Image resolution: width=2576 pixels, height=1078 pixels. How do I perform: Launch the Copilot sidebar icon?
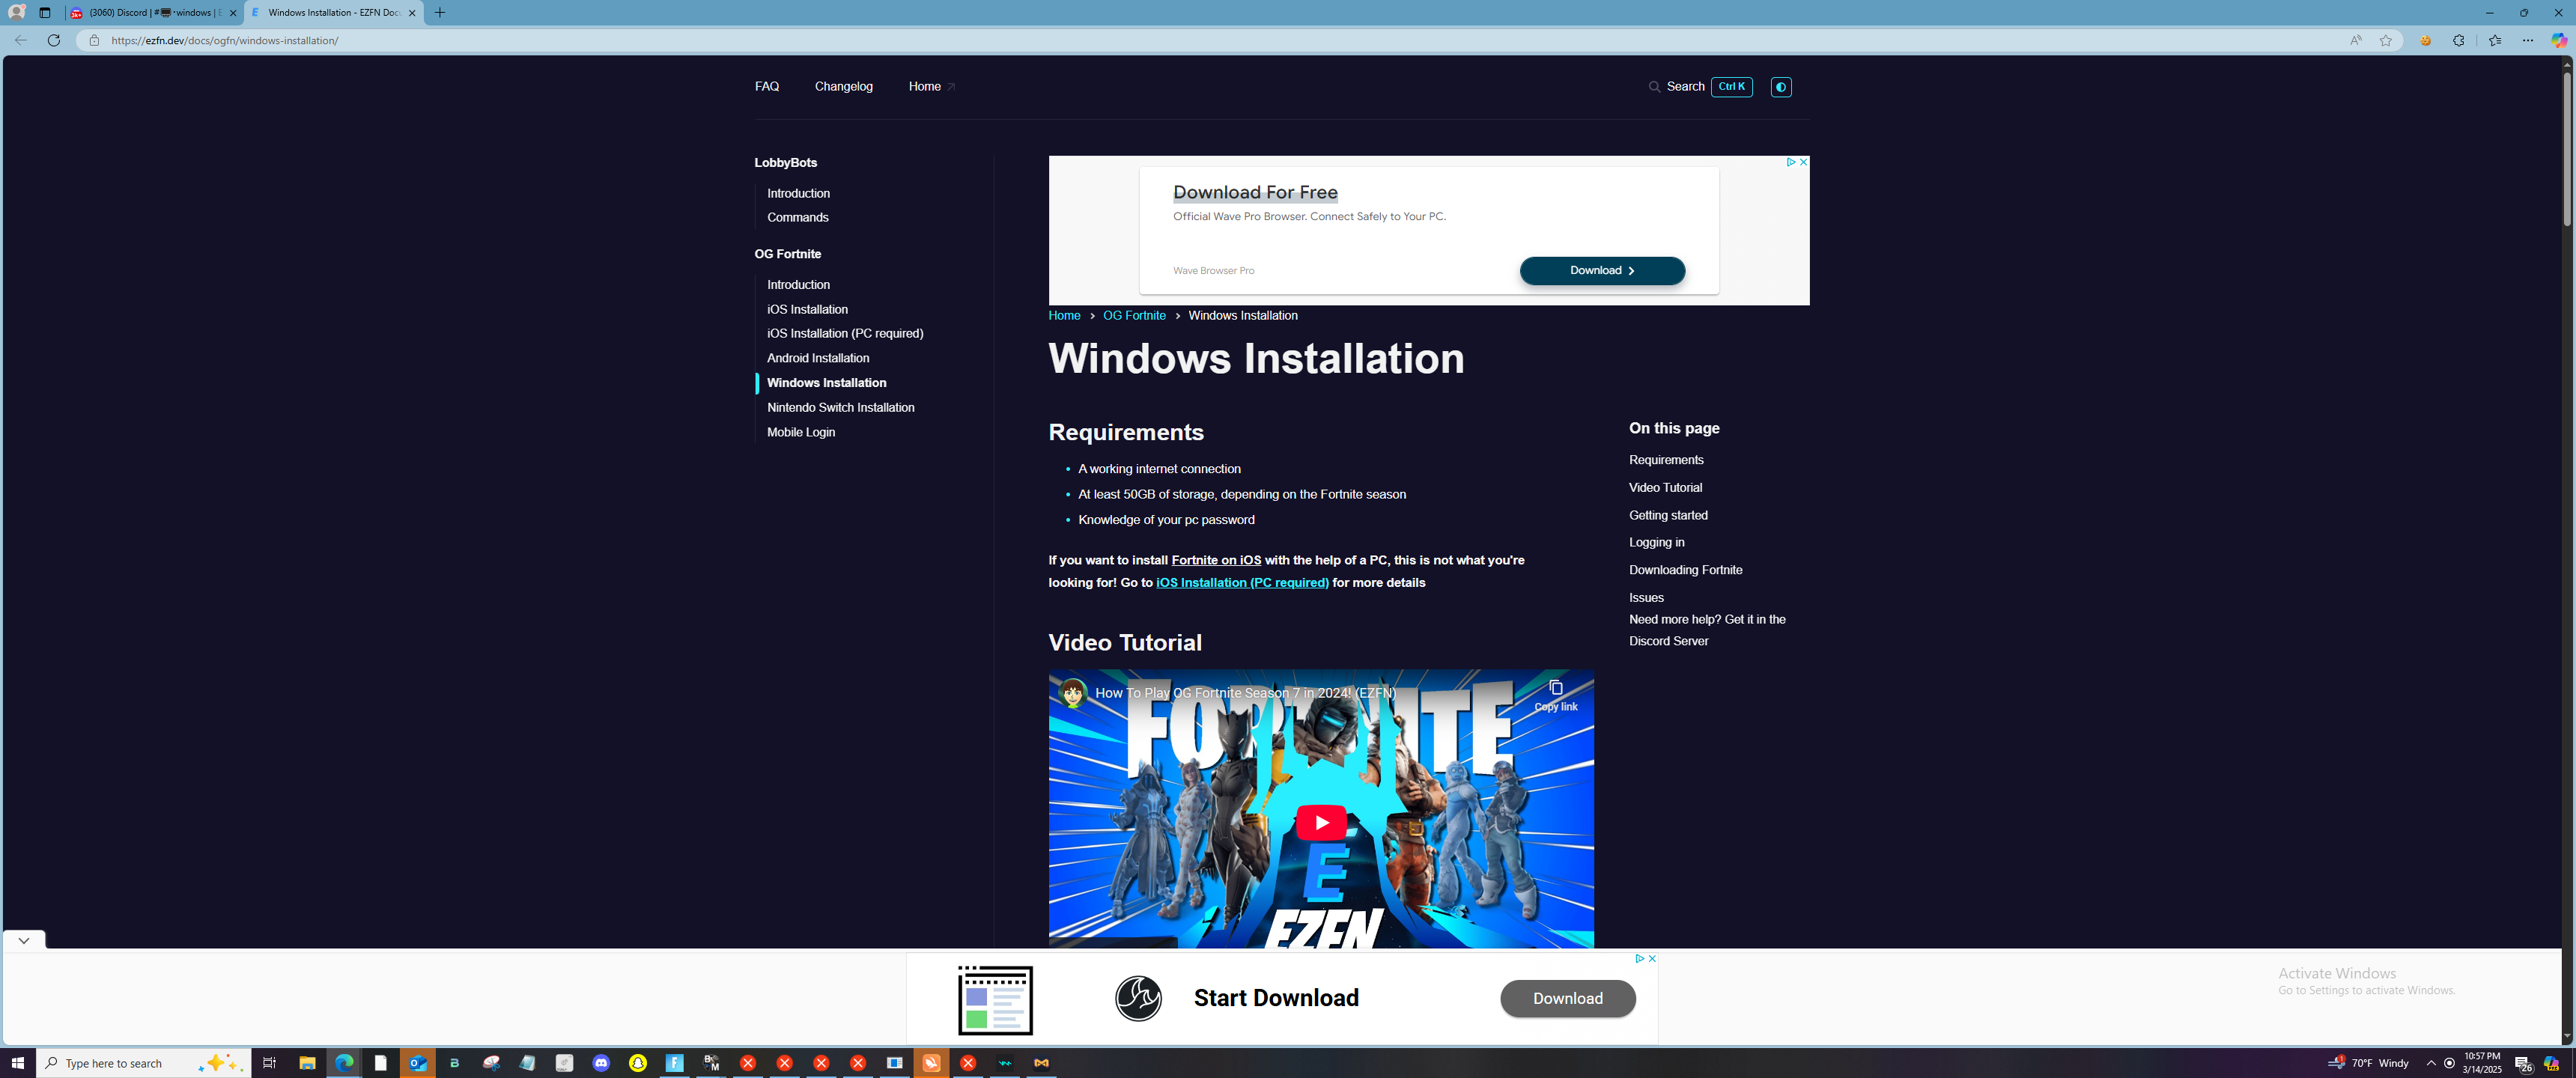2558,41
